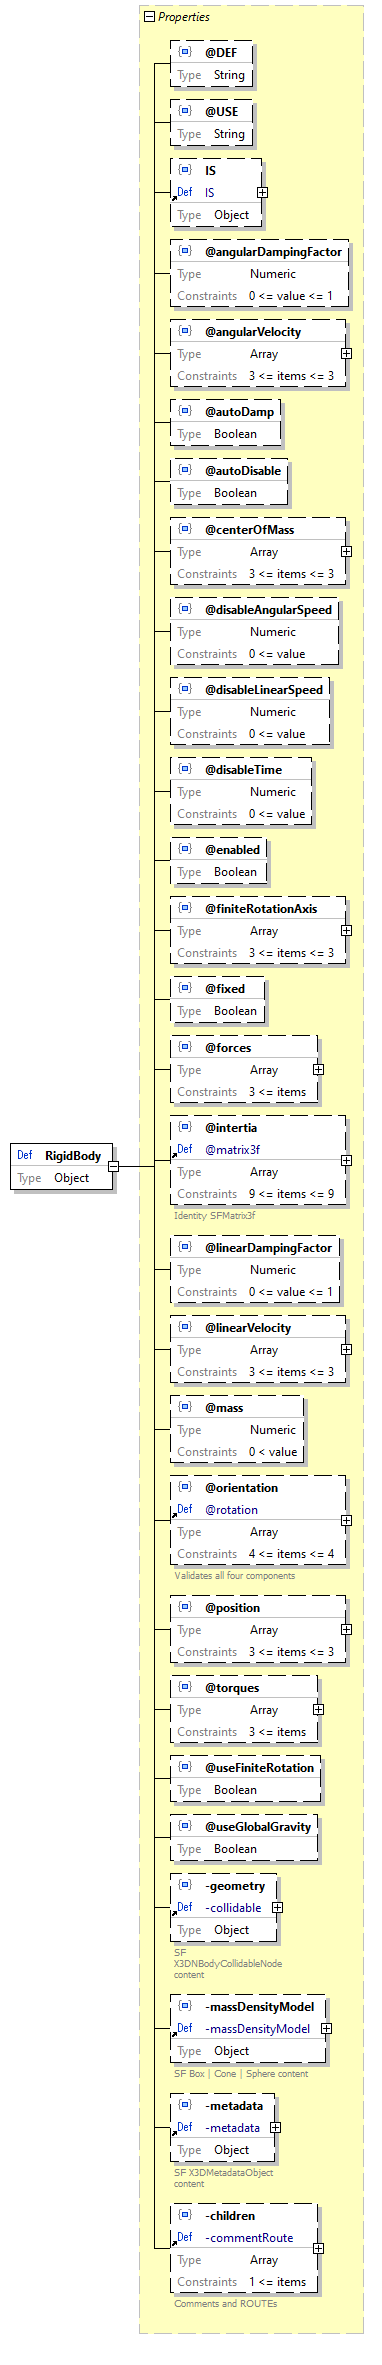This screenshot has height=2365, width=382.
Task: Expand the -massDensityModel object node
Action: 326,2028
